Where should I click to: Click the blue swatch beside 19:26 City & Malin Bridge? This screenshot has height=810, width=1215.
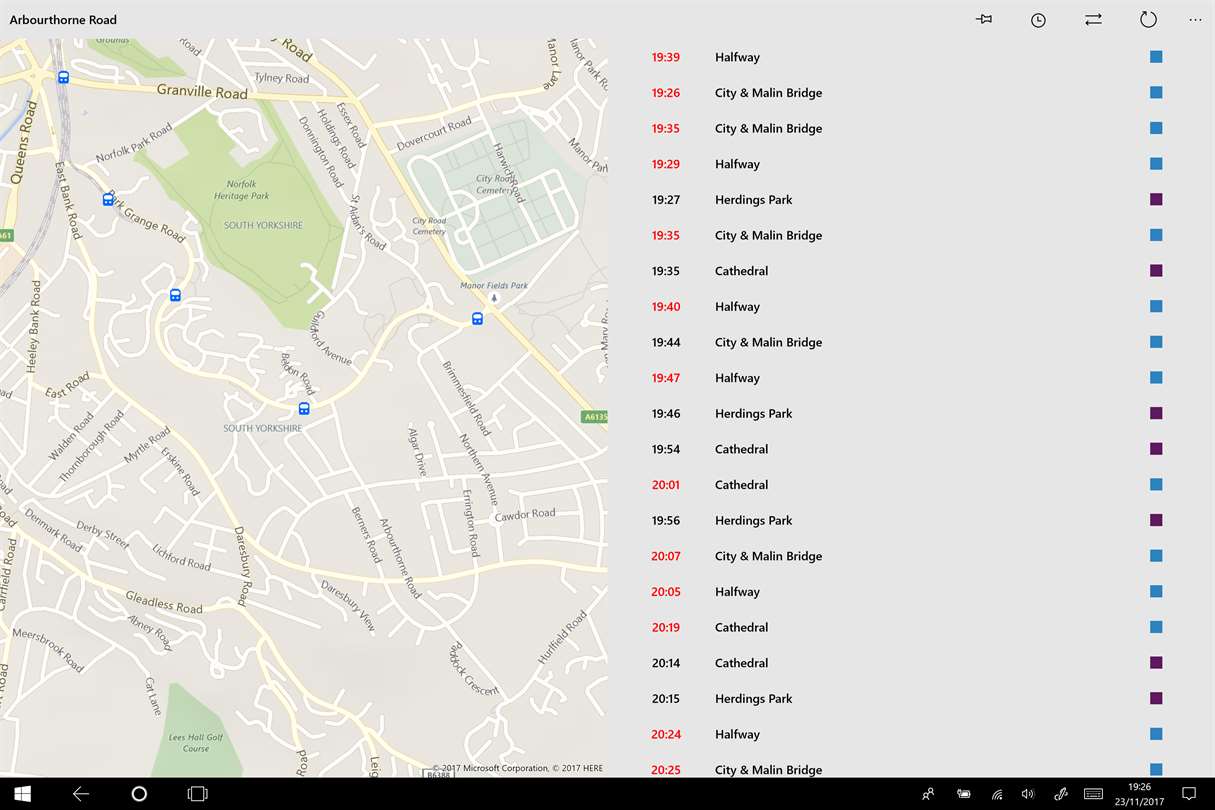pyautogui.click(x=1156, y=93)
